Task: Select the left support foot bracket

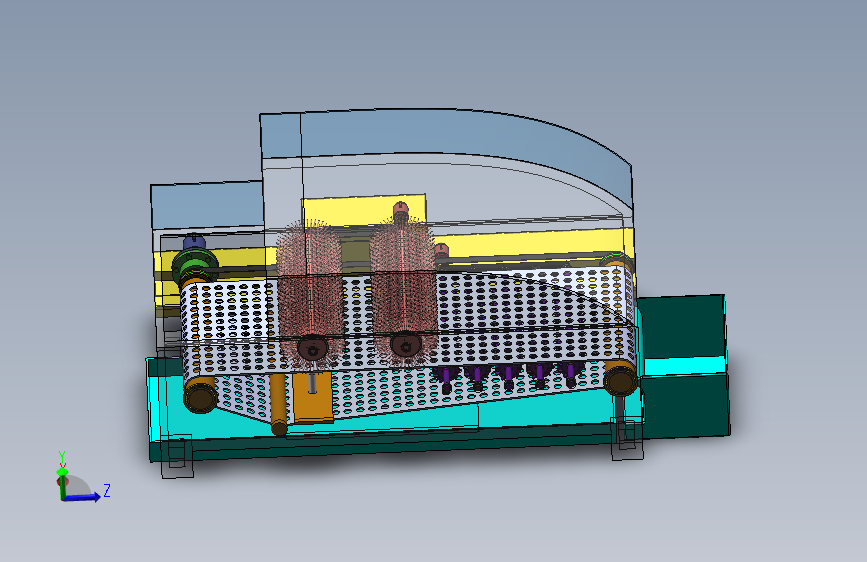Action: pos(177,455)
